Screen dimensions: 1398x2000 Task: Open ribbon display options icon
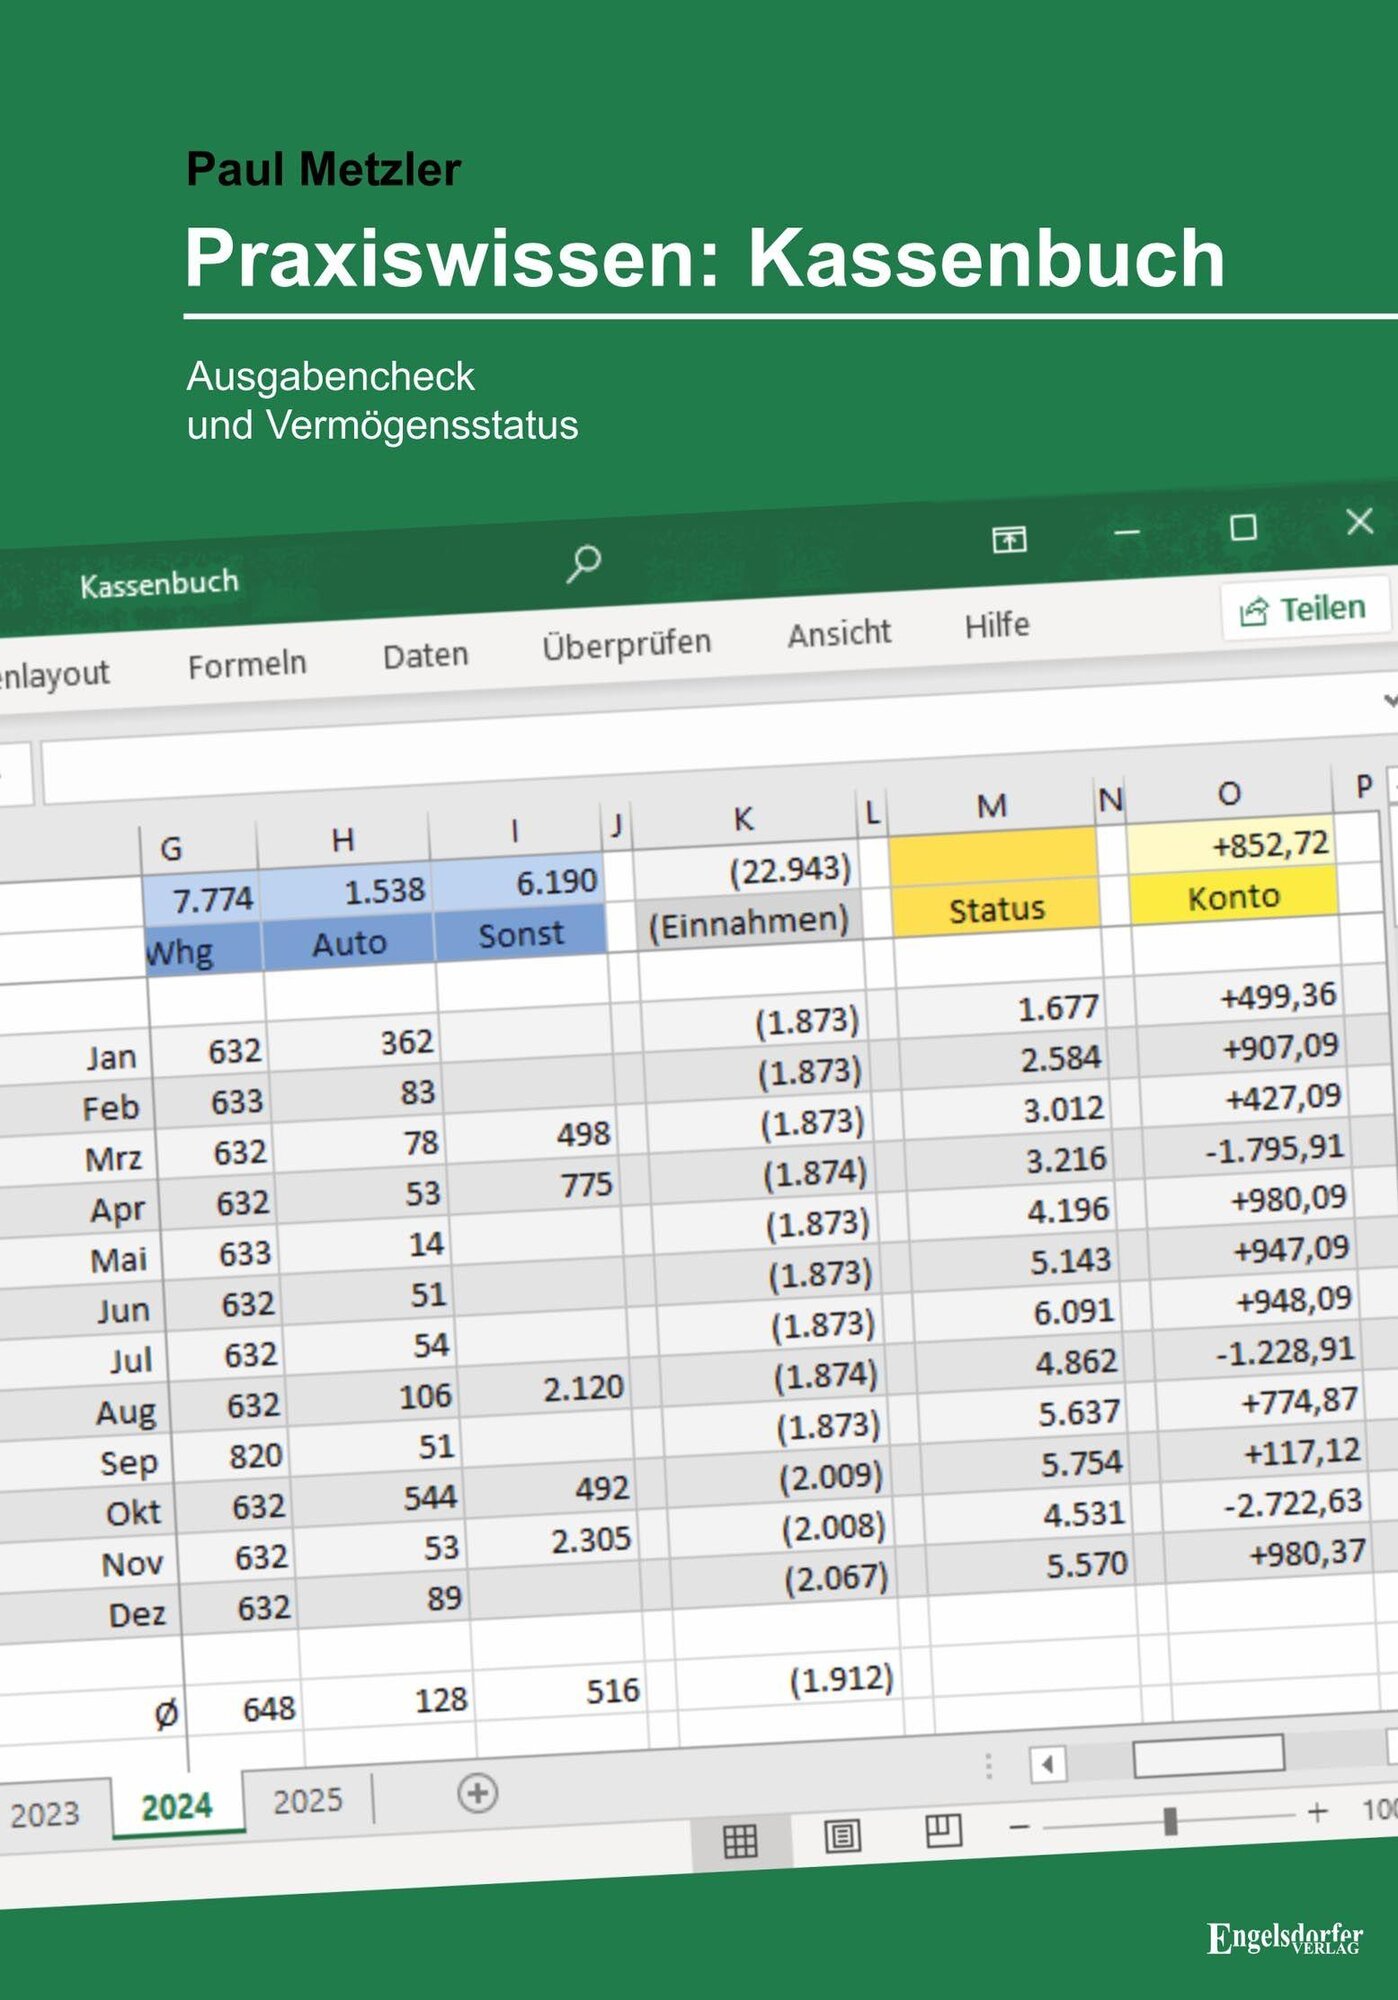click(1009, 540)
